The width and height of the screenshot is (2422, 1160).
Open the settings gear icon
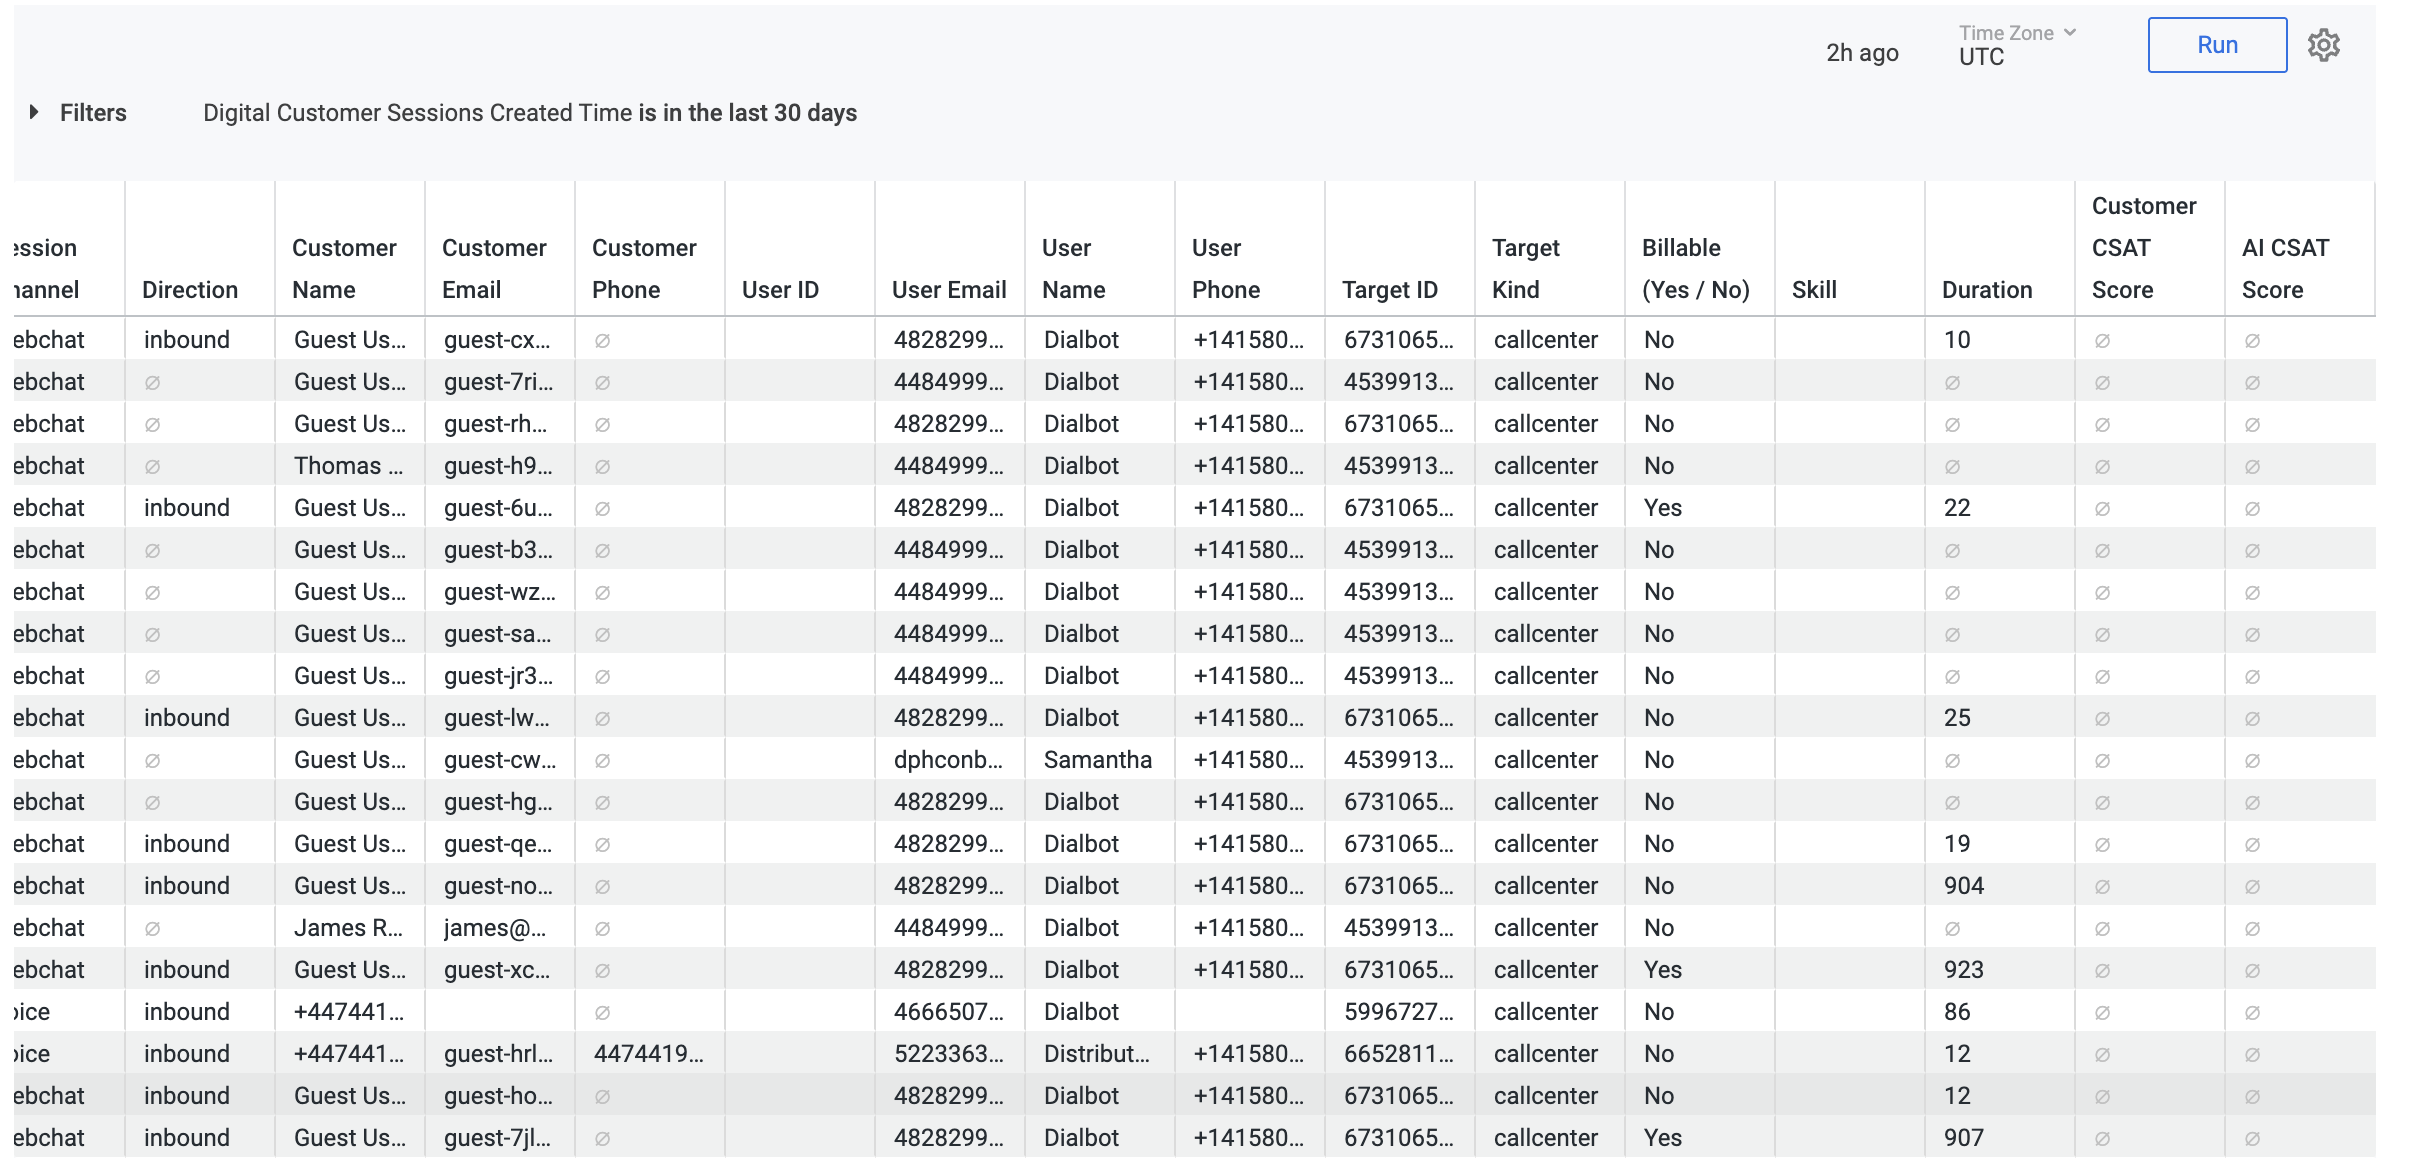coord(2323,46)
